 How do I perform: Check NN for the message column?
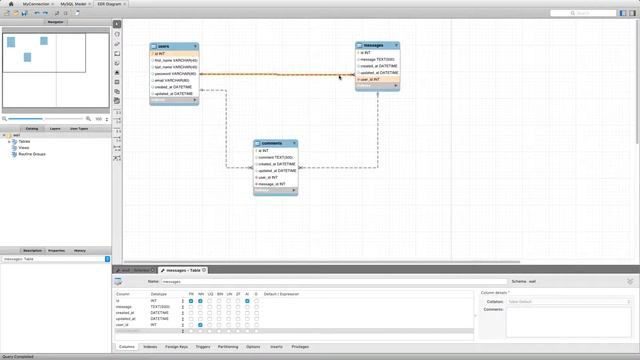point(200,307)
